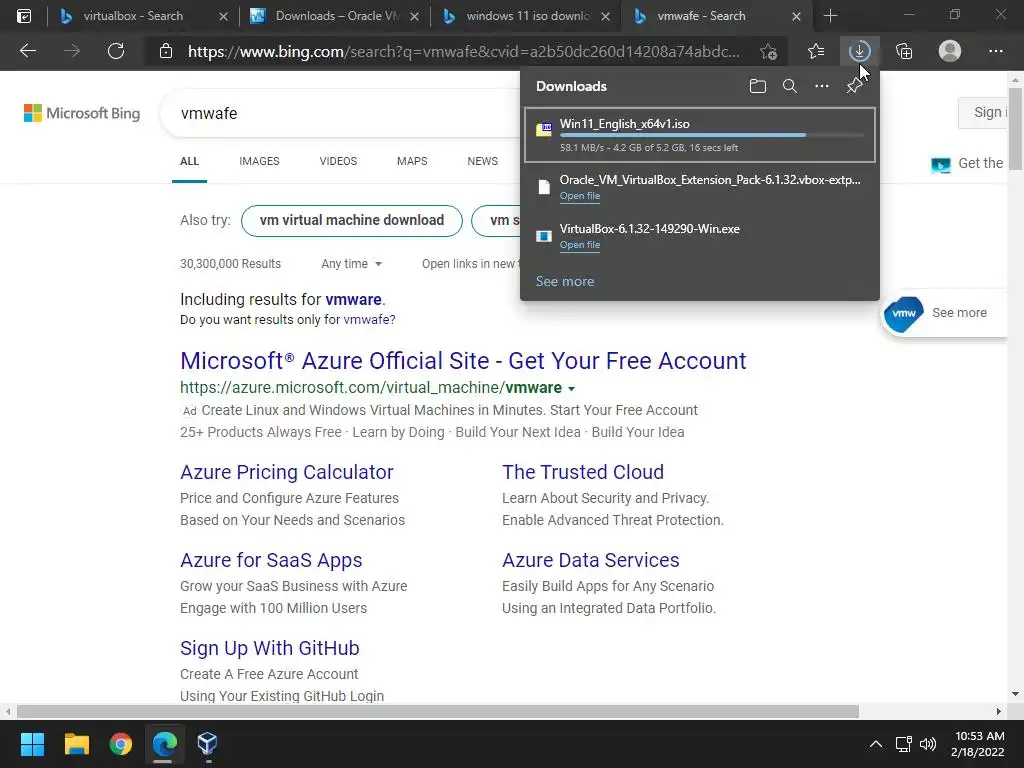Close the Downloads – Oracle VM tab

pos(414,16)
